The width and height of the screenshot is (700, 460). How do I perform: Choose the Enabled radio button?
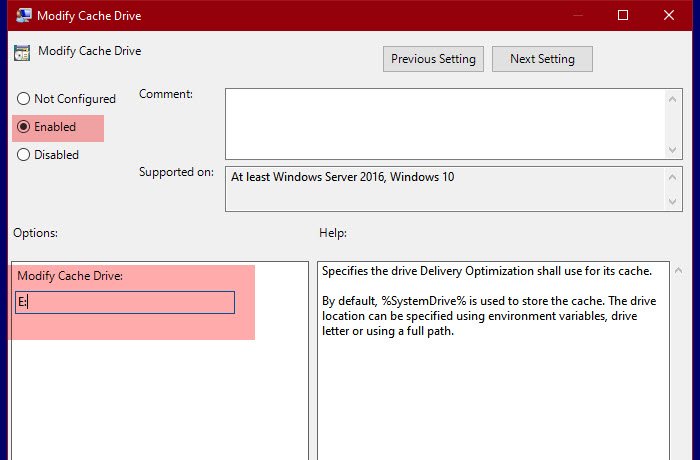point(24,127)
